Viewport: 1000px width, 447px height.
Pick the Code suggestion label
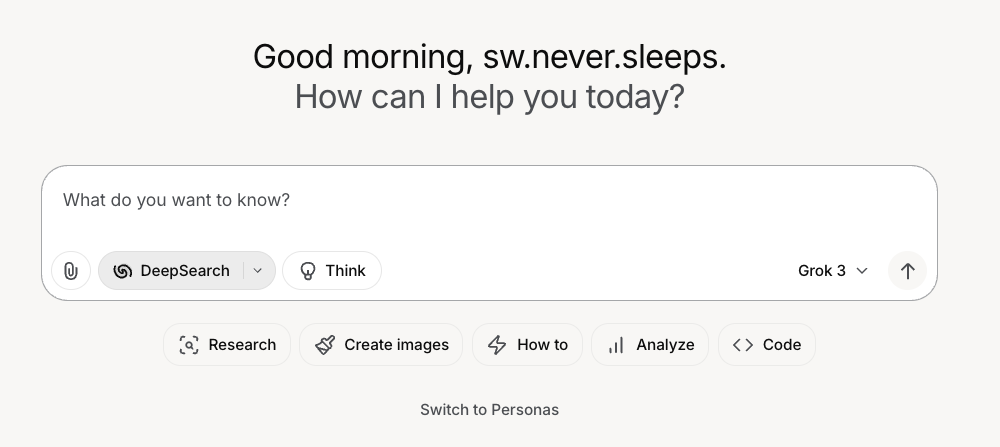[x=782, y=345]
